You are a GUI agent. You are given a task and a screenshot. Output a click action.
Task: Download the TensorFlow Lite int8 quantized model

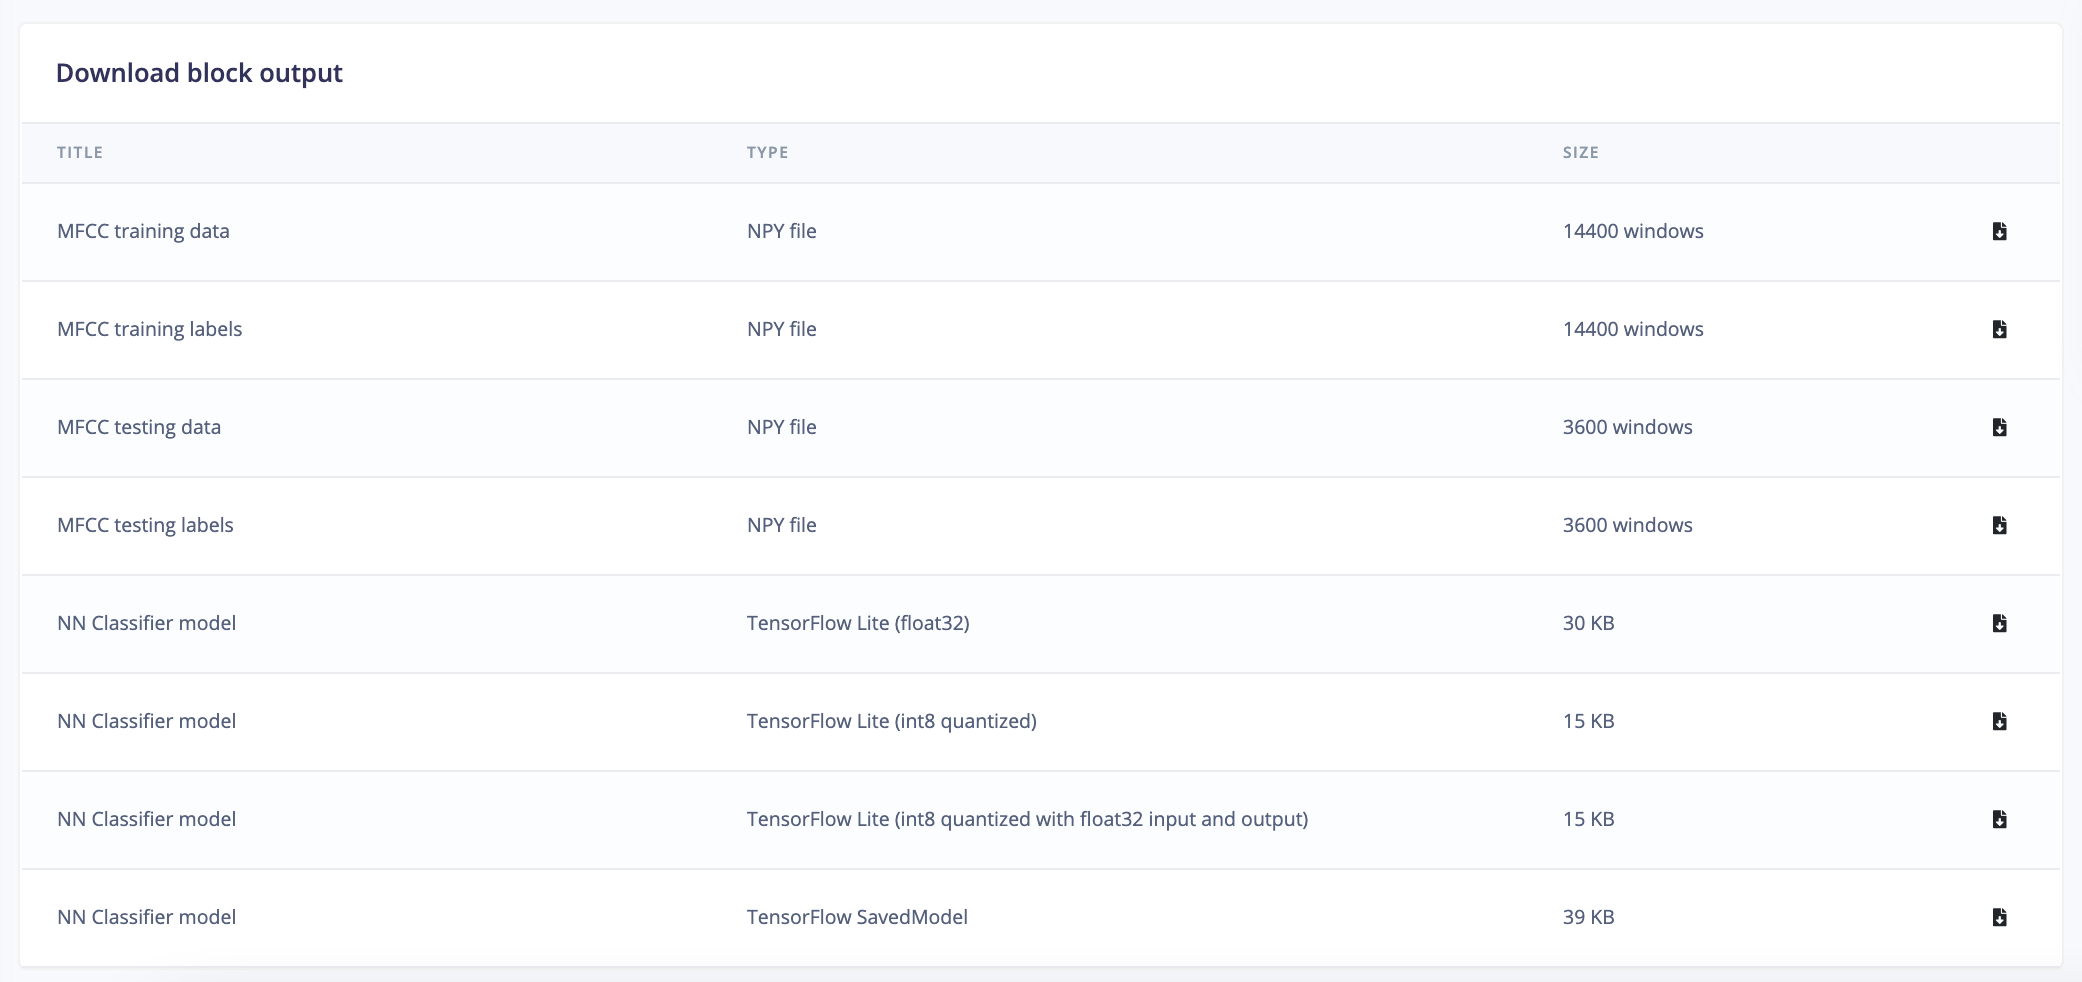(x=1999, y=721)
